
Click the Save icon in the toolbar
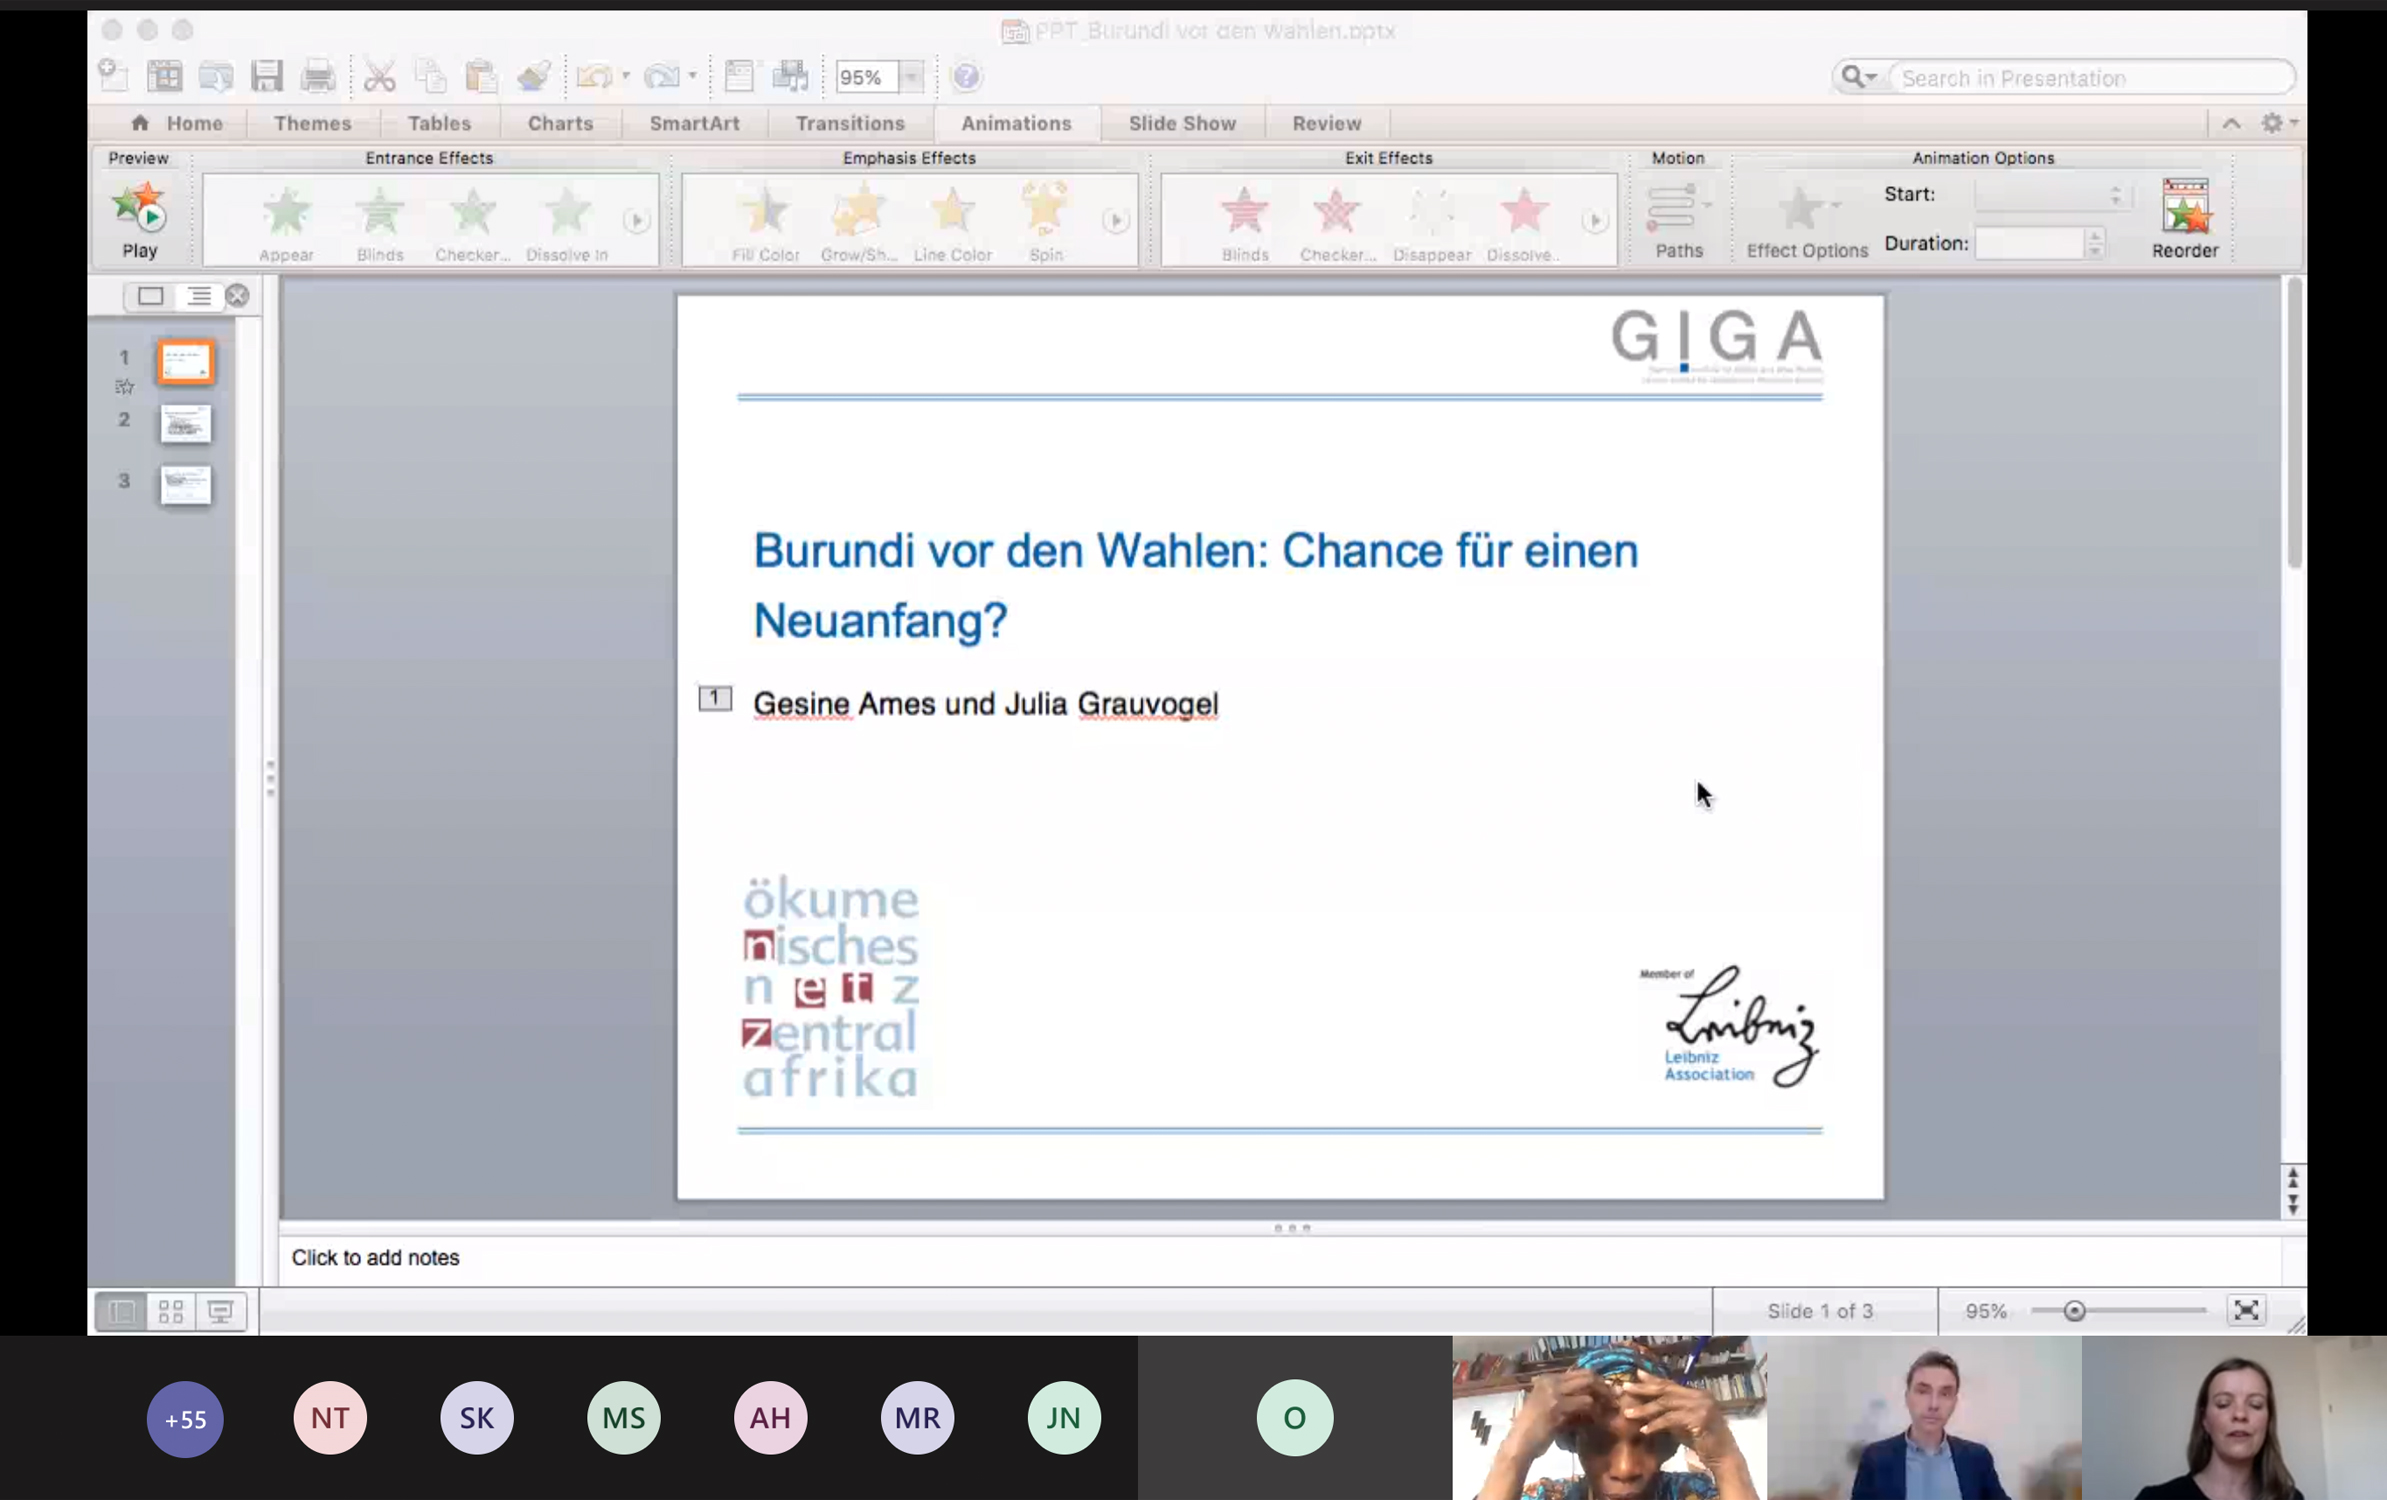pyautogui.click(x=266, y=75)
